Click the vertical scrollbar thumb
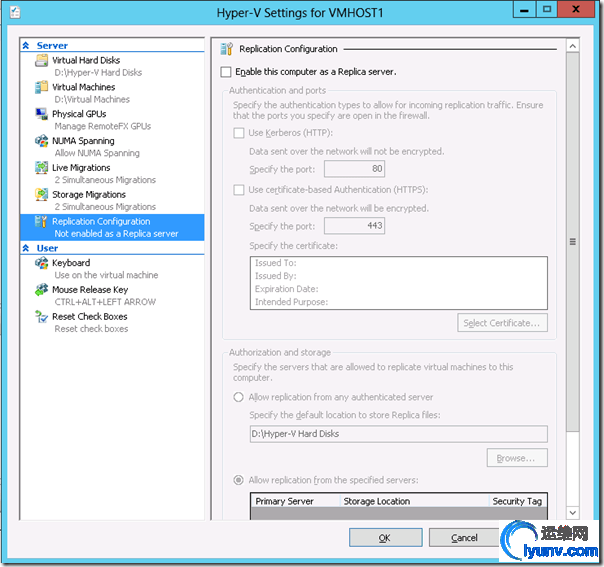This screenshot has height=567, width=604. point(573,242)
